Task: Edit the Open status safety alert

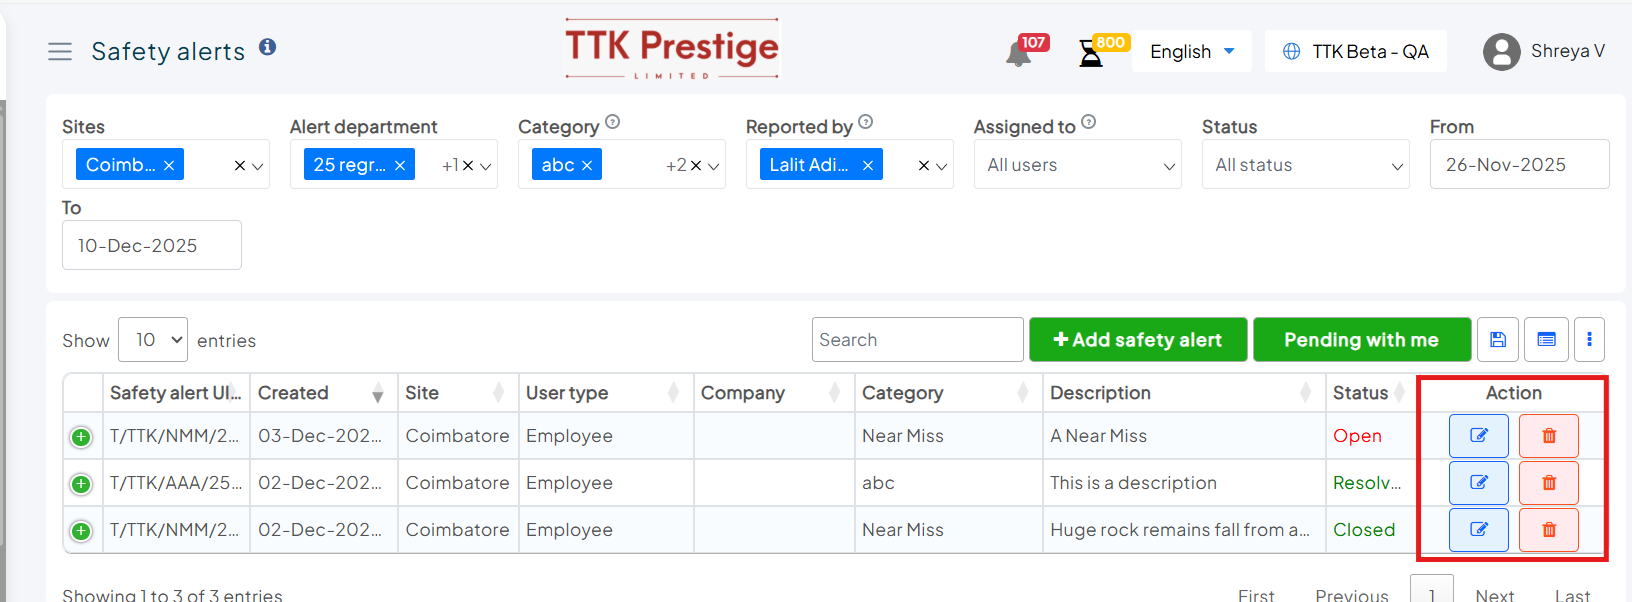Action: (x=1478, y=436)
